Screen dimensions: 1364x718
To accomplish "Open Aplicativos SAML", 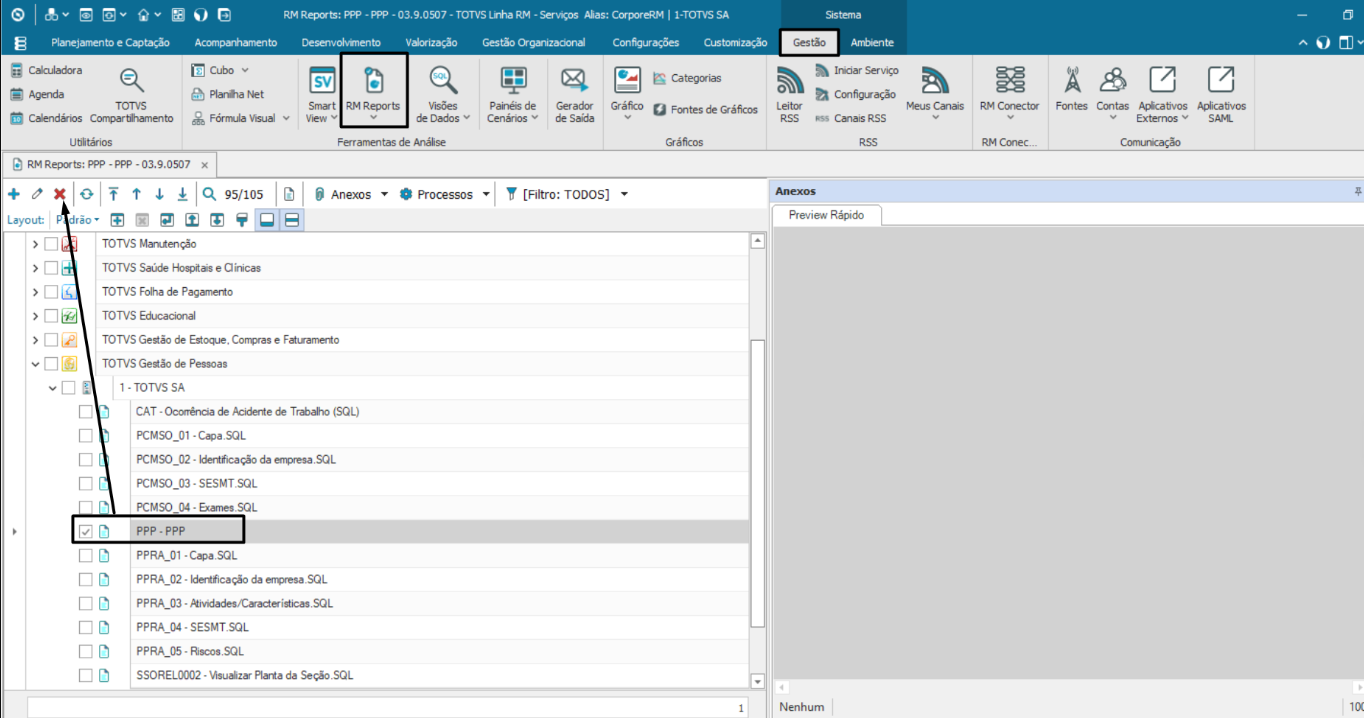I will point(1221,97).
